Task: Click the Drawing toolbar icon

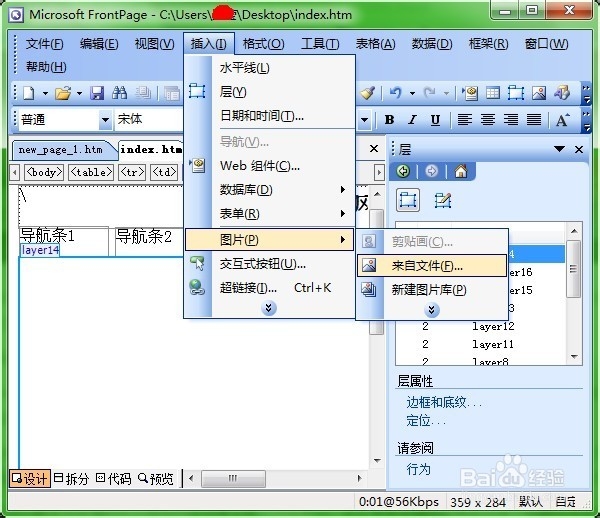Action: coord(562,93)
